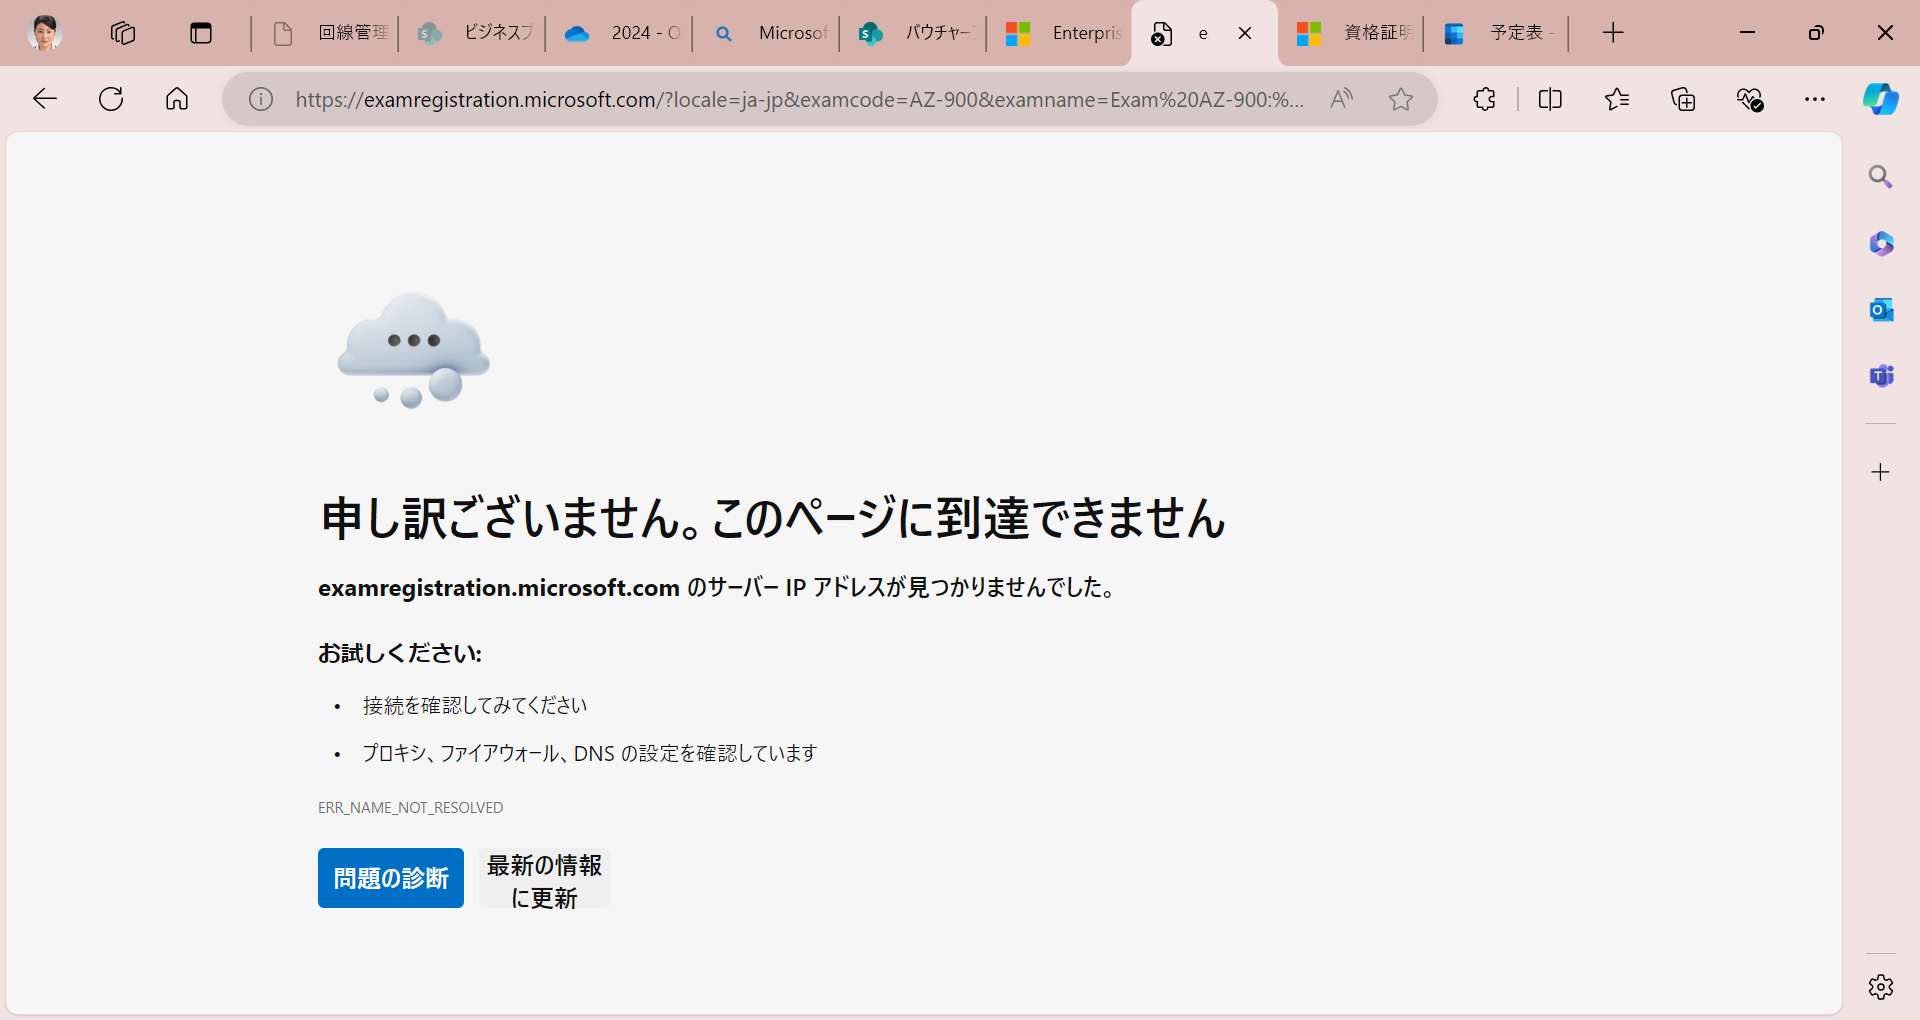Close the current error tab
Image resolution: width=1920 pixels, height=1020 pixels.
1245,33
